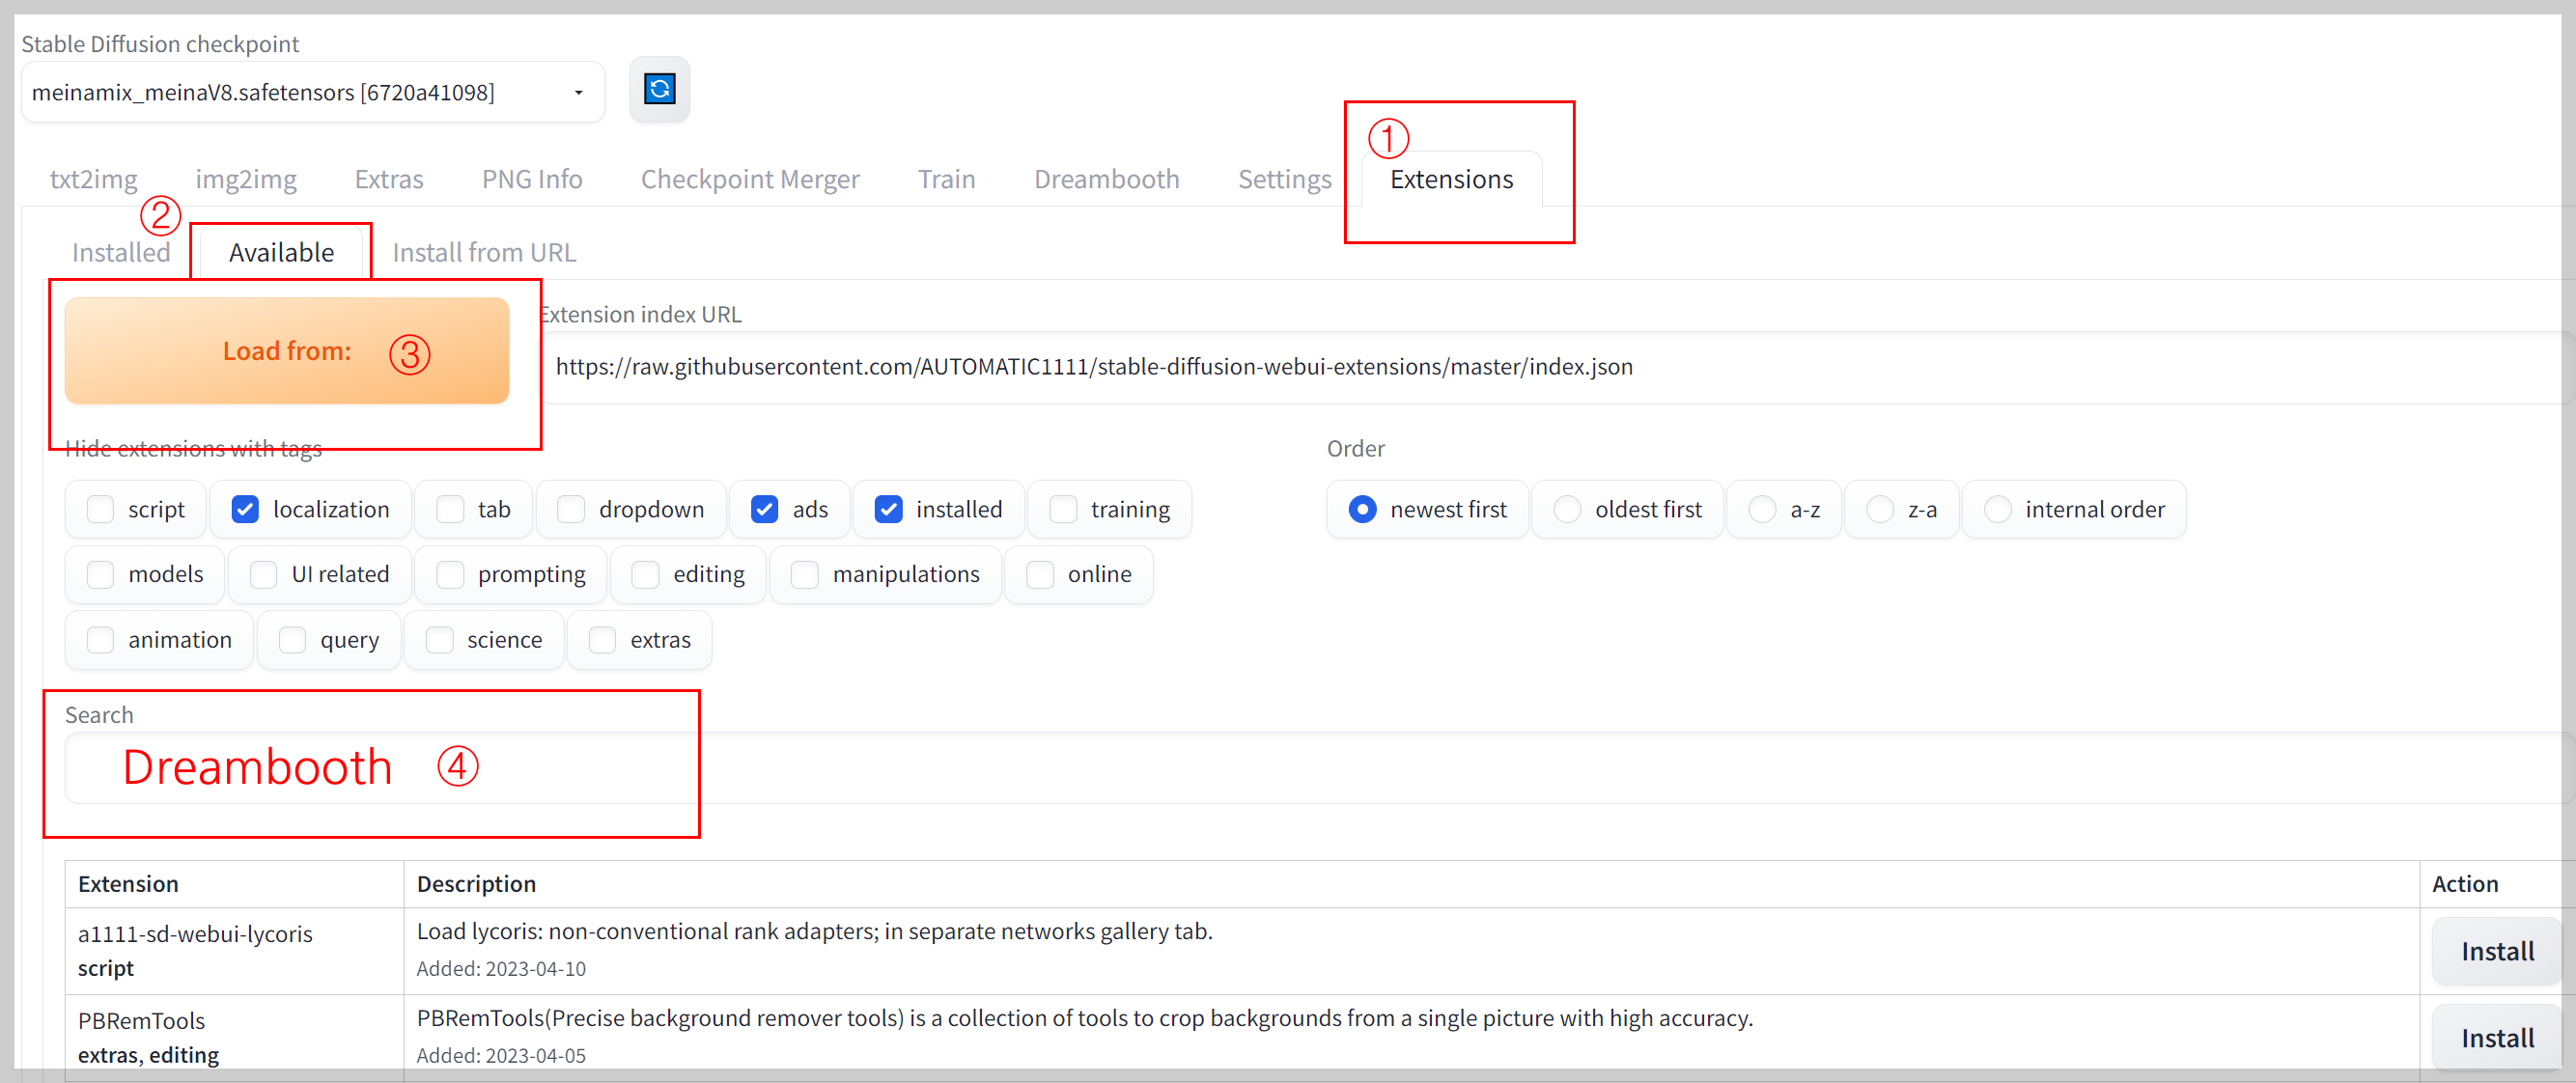Viewport: 2576px width, 1083px height.
Task: Click the refresh checkpoint list icon
Action: (x=659, y=90)
